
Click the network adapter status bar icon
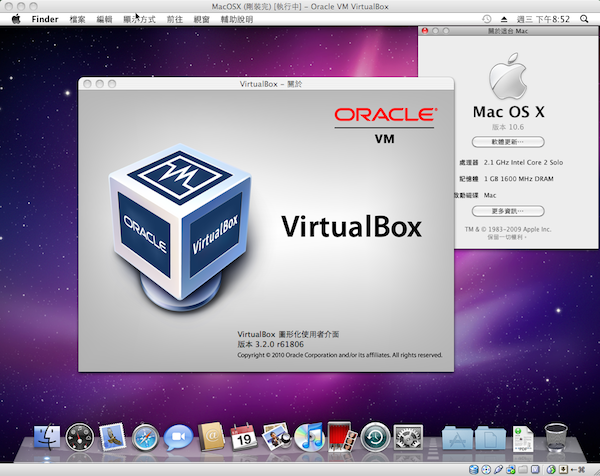[511, 469]
